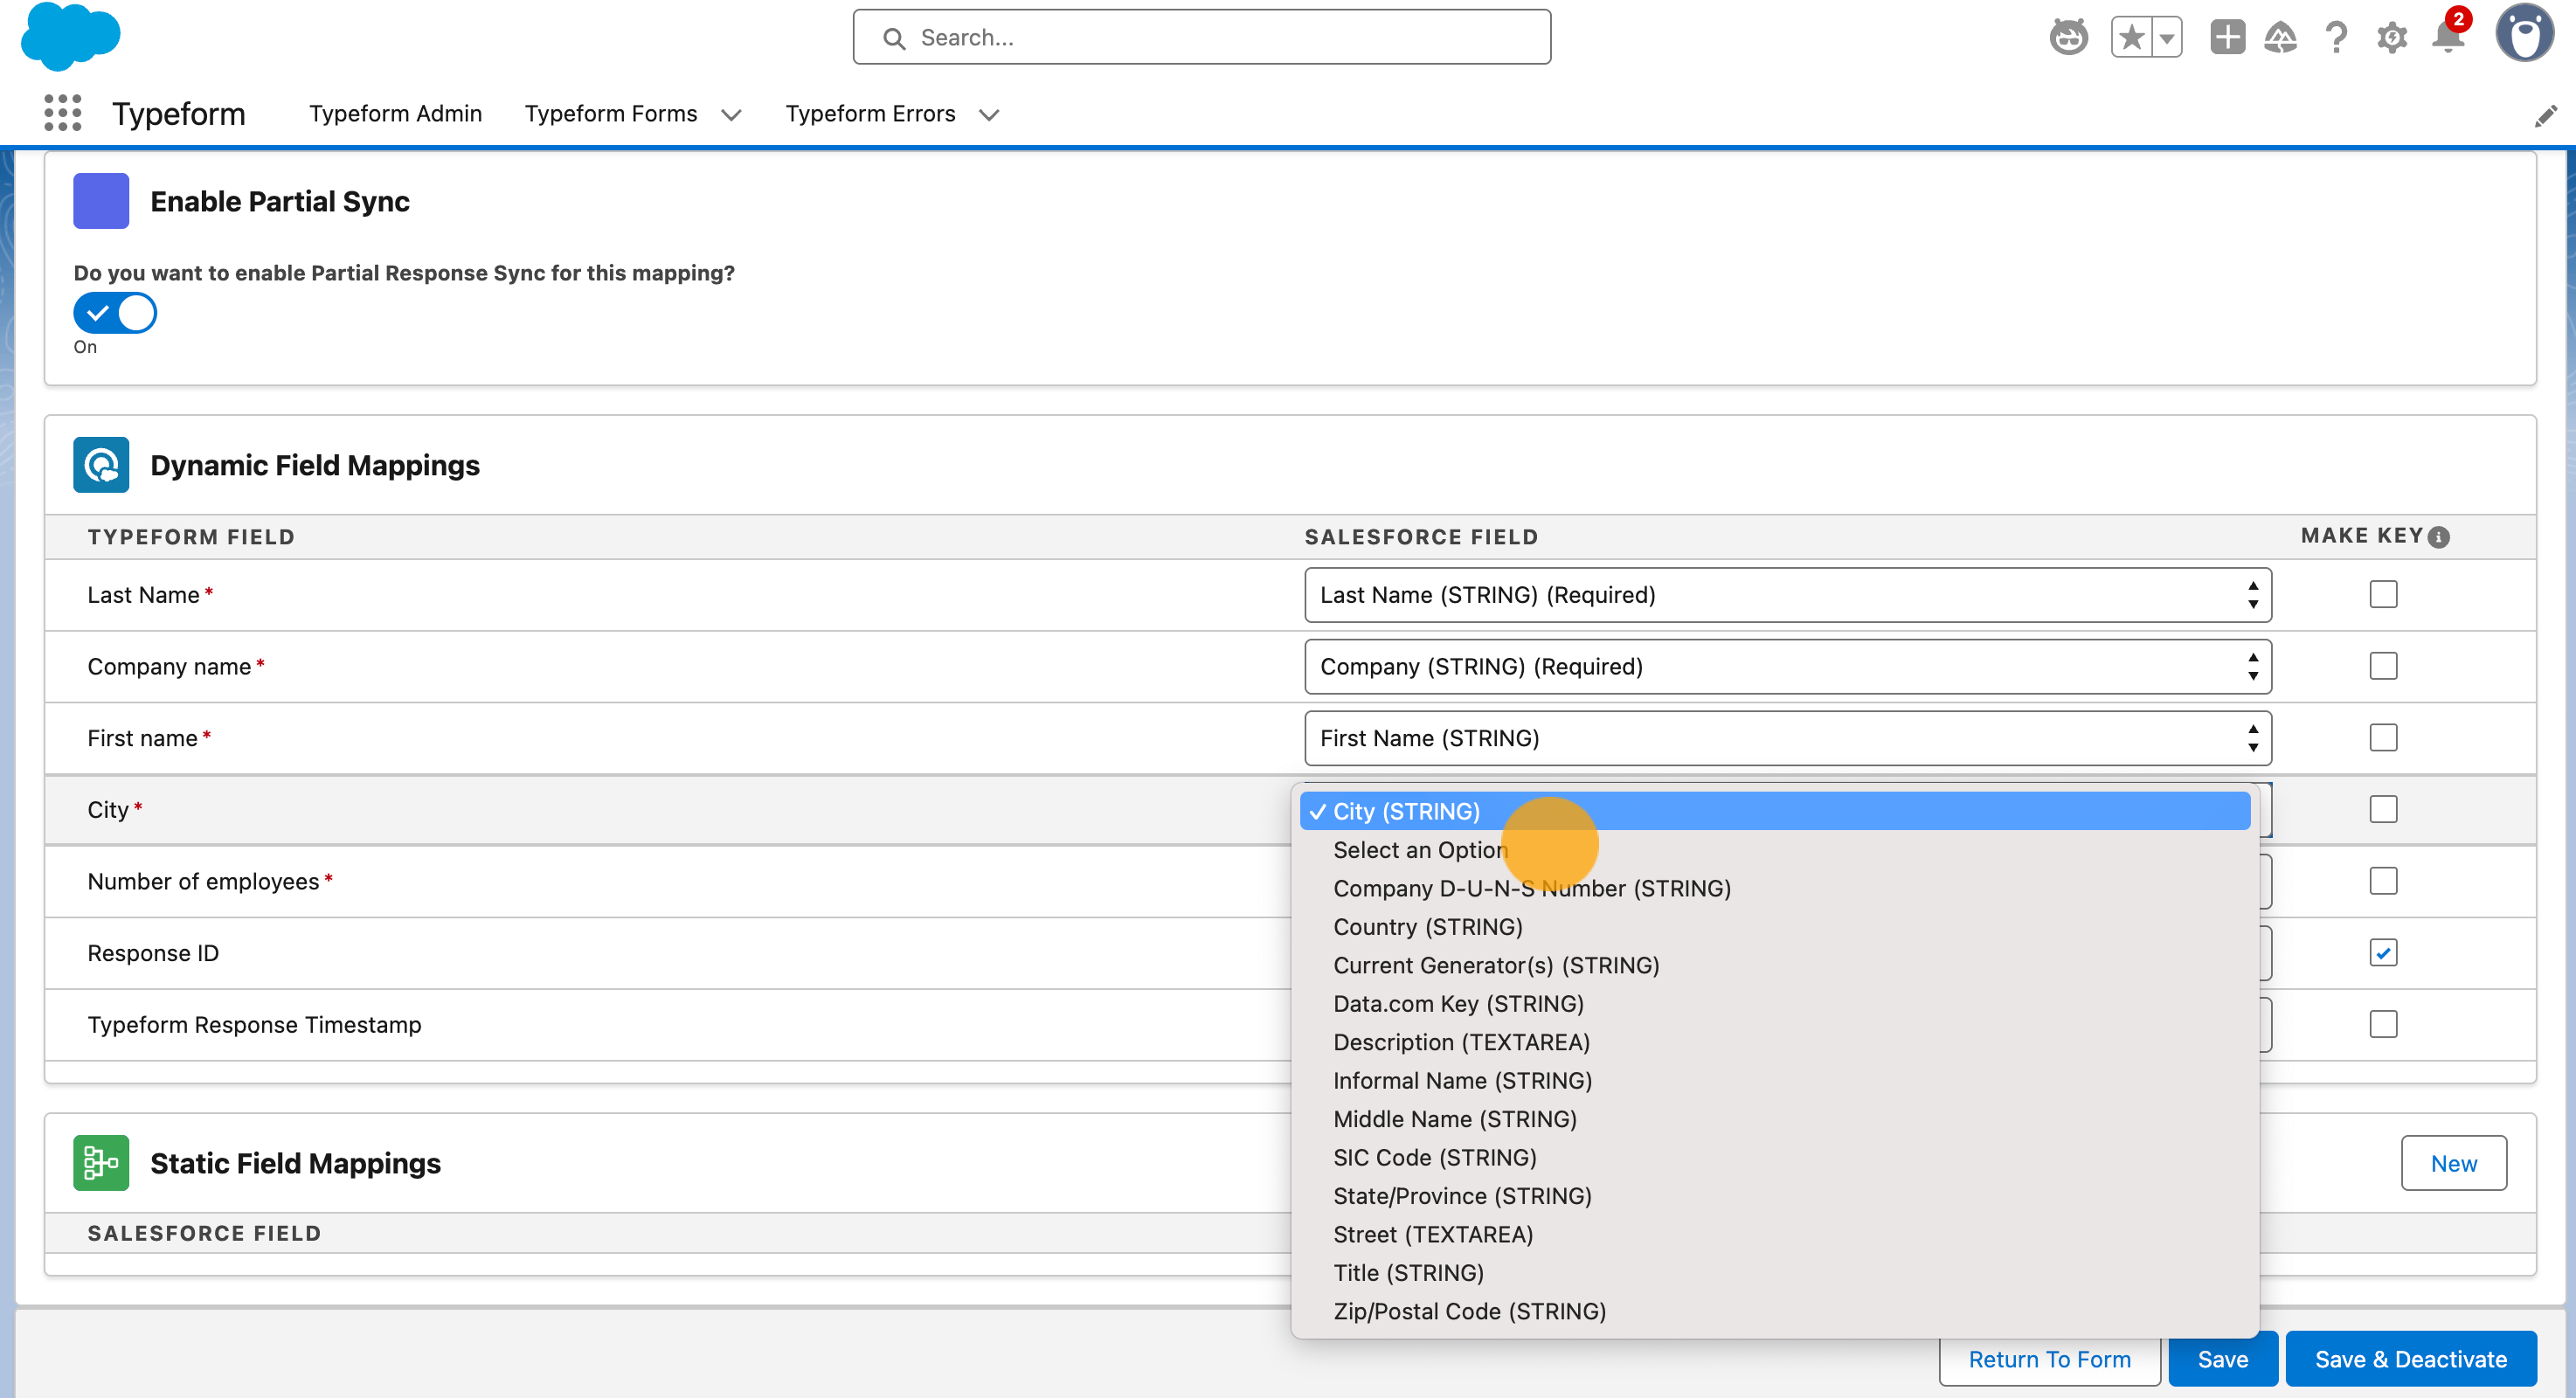Focus the global Search field
The width and height of the screenshot is (2576, 1398).
[1201, 37]
